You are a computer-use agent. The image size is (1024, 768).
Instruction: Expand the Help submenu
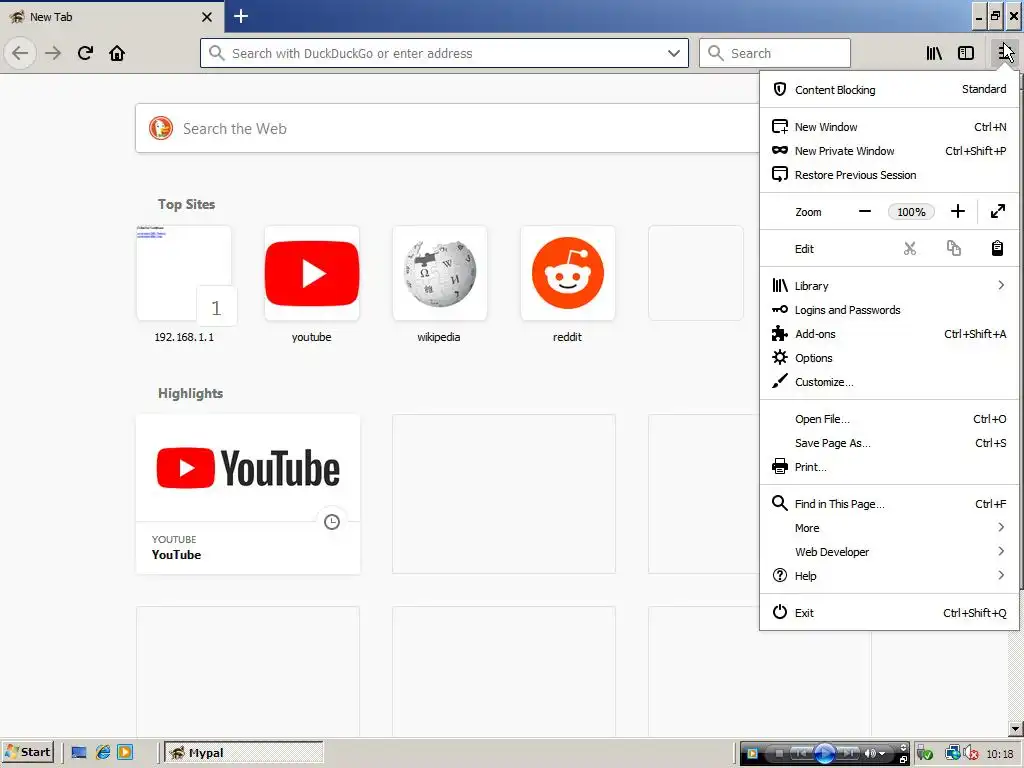coord(889,576)
